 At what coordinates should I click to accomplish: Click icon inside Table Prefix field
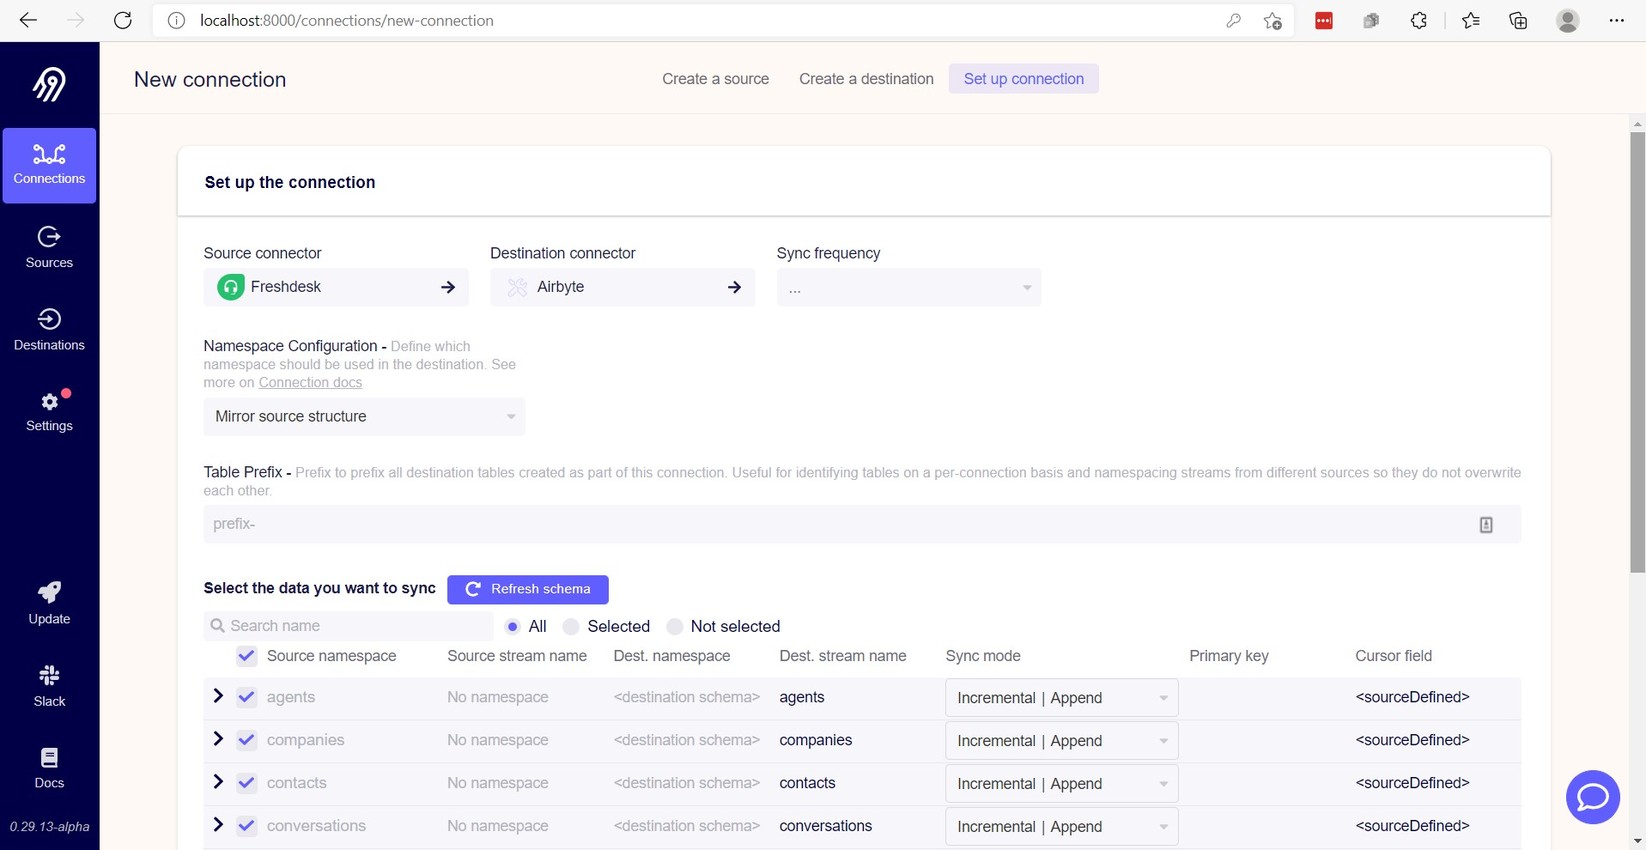pyautogui.click(x=1486, y=525)
